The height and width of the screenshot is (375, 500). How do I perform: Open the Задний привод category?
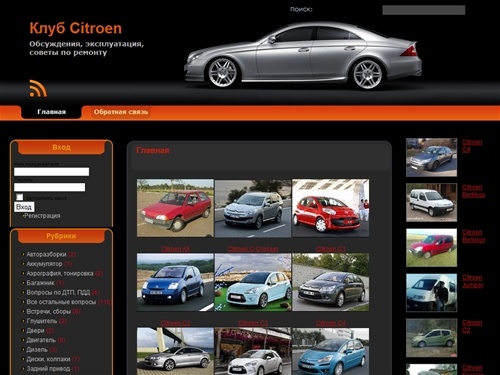point(48,369)
